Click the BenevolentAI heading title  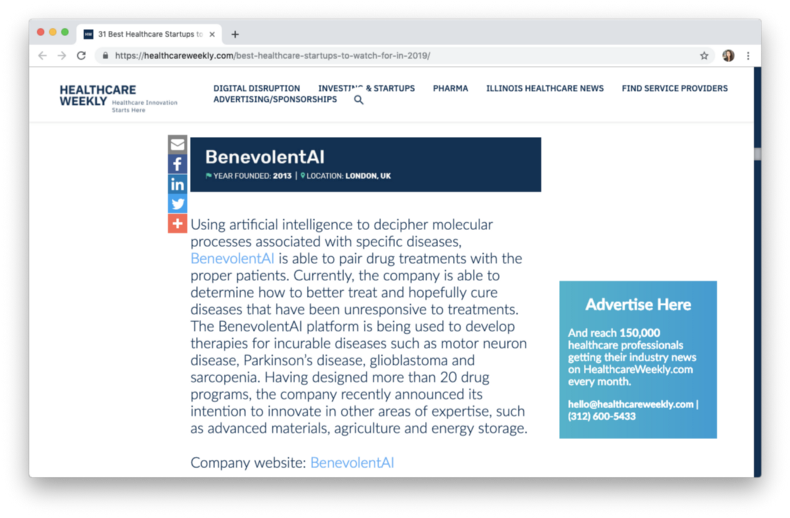click(265, 157)
